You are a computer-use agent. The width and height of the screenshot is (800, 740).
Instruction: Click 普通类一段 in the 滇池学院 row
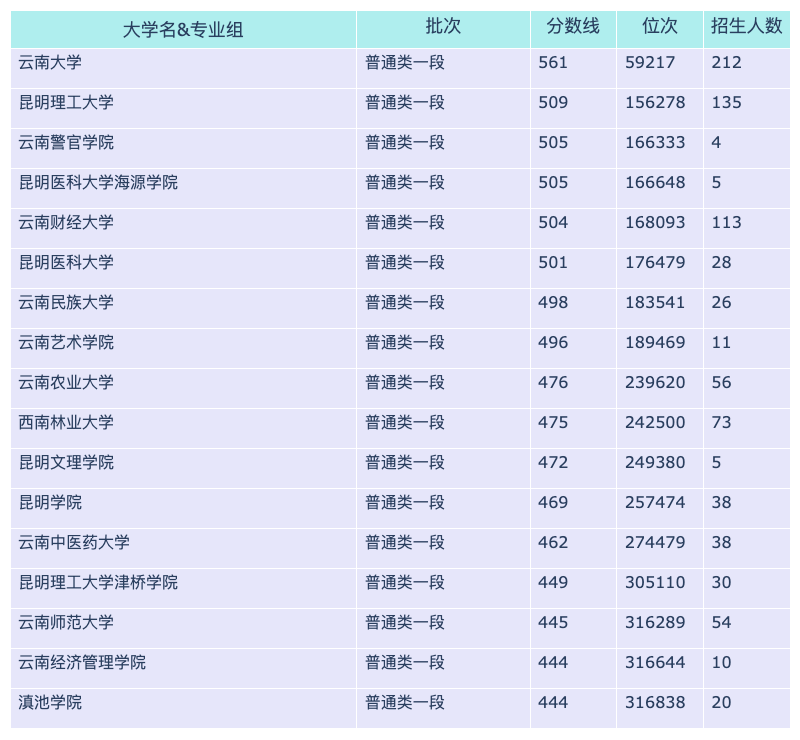405,703
